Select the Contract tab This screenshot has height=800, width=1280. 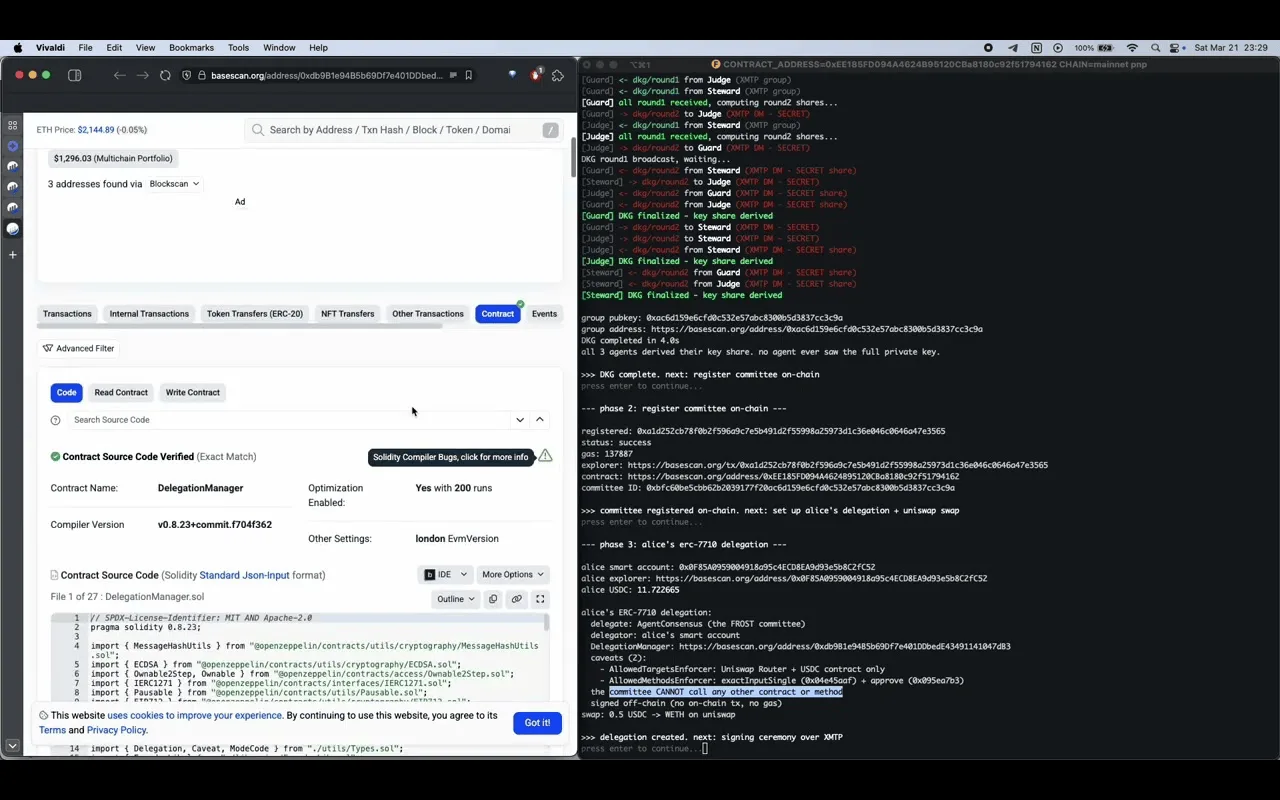[x=498, y=314]
